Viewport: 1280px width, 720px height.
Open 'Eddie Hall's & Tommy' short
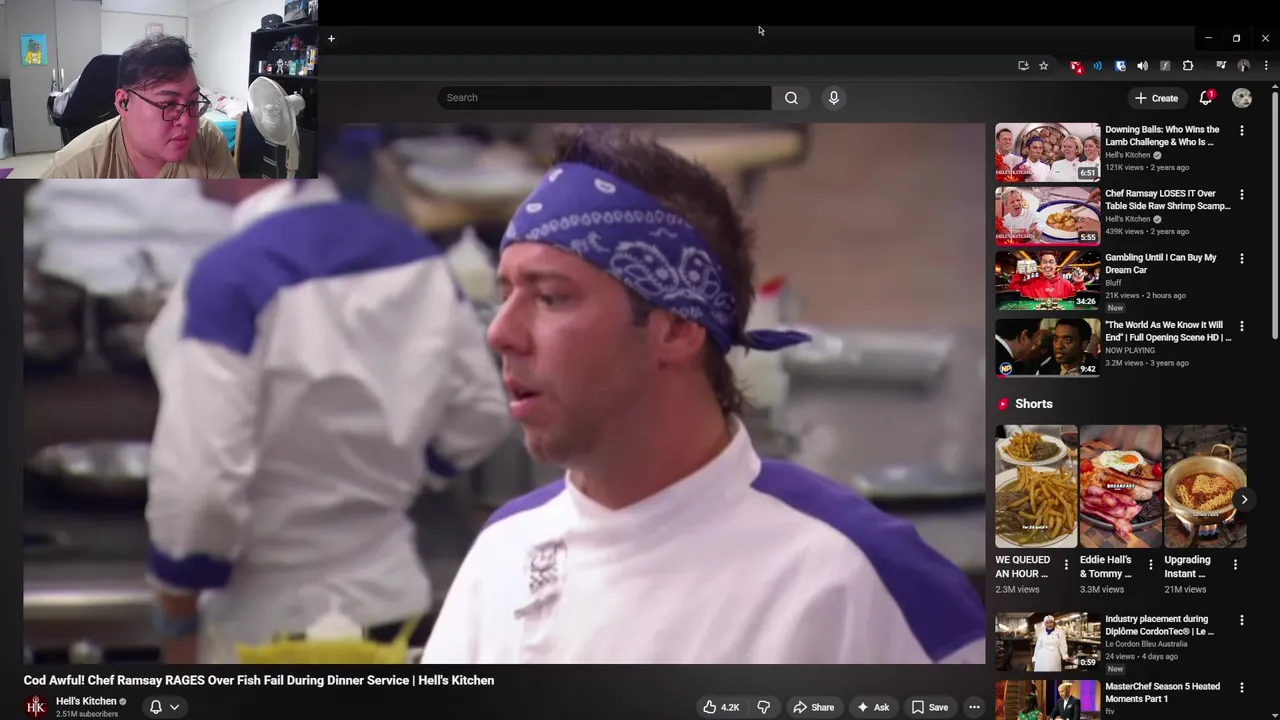1120,487
